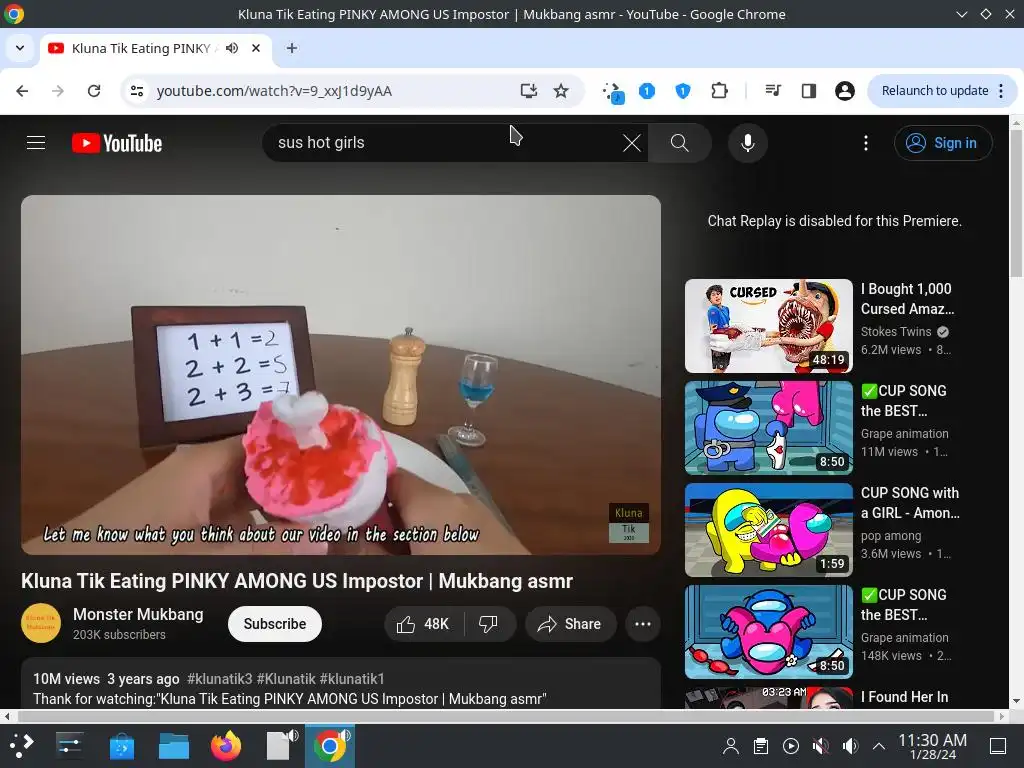This screenshot has height=768, width=1024.
Task: Like the video with thumbs-up 48K
Action: pos(423,624)
